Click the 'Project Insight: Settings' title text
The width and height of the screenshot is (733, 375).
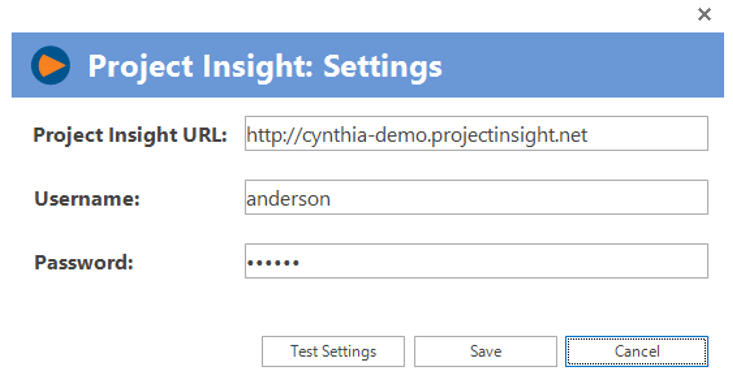click(x=265, y=66)
